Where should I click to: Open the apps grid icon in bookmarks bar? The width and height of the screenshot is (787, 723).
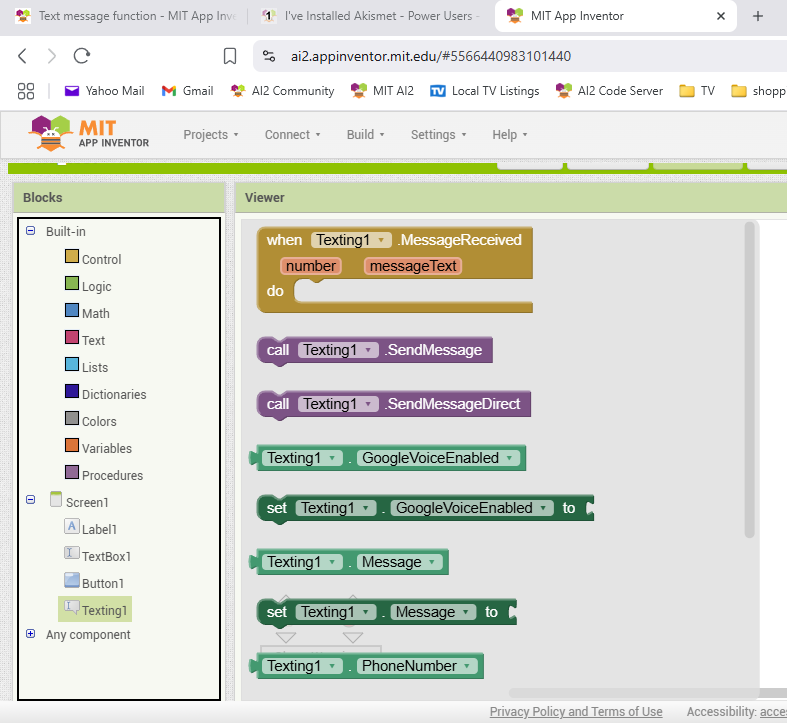[x=26, y=91]
